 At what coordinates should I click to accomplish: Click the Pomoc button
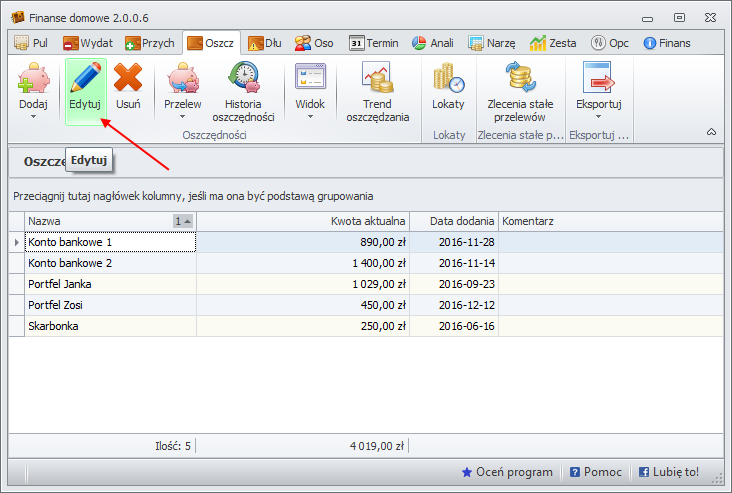[596, 472]
